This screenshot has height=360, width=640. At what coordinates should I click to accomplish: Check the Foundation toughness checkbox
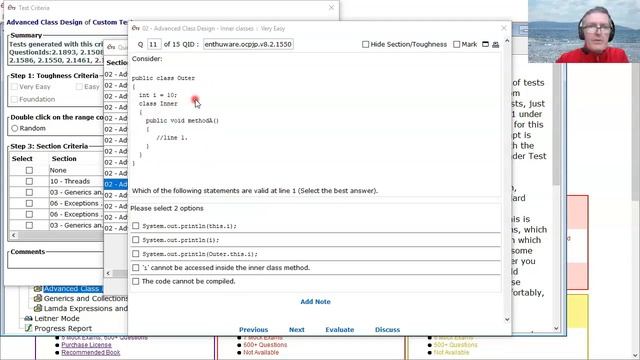[15, 99]
